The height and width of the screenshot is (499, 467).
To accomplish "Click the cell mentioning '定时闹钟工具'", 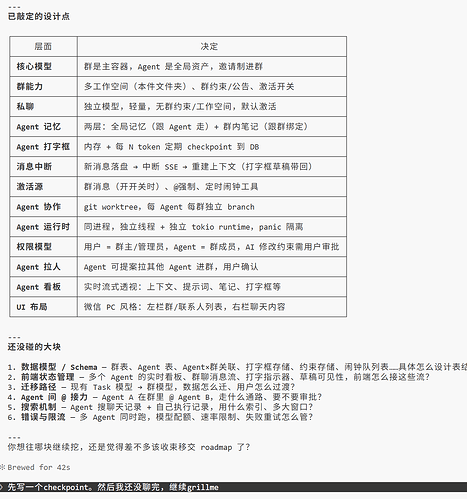I will (212, 186).
